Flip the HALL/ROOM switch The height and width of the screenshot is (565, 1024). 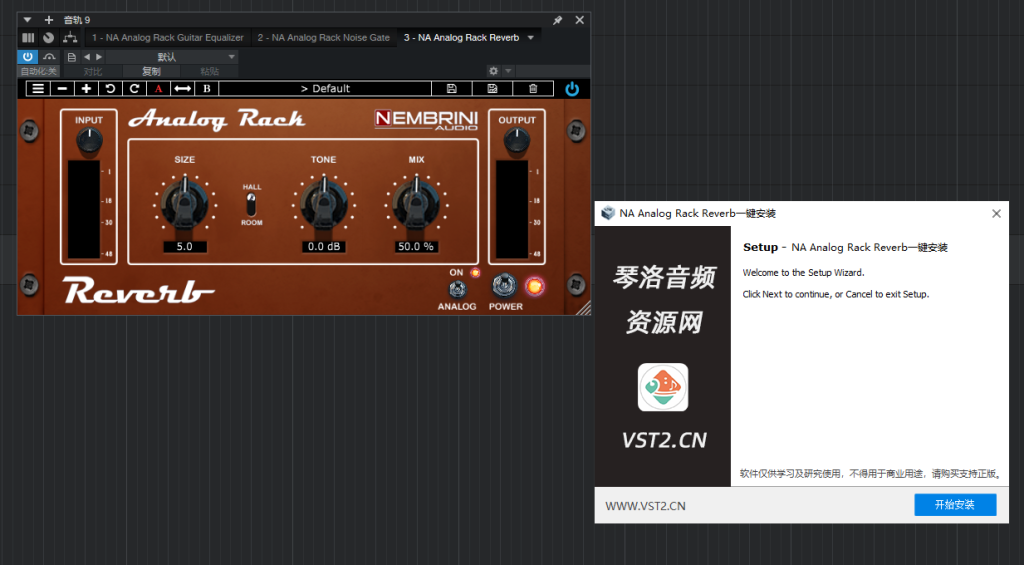click(x=251, y=204)
